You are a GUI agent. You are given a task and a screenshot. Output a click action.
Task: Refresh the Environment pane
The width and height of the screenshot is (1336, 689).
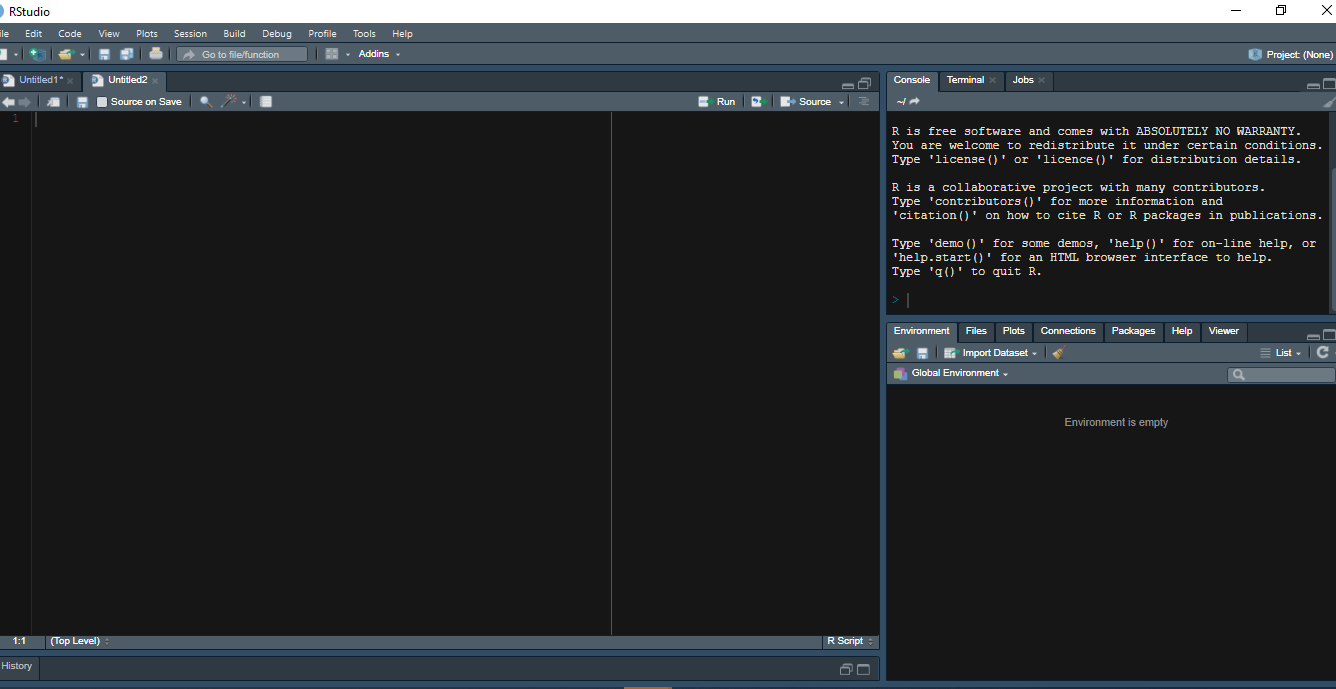[1322, 353]
